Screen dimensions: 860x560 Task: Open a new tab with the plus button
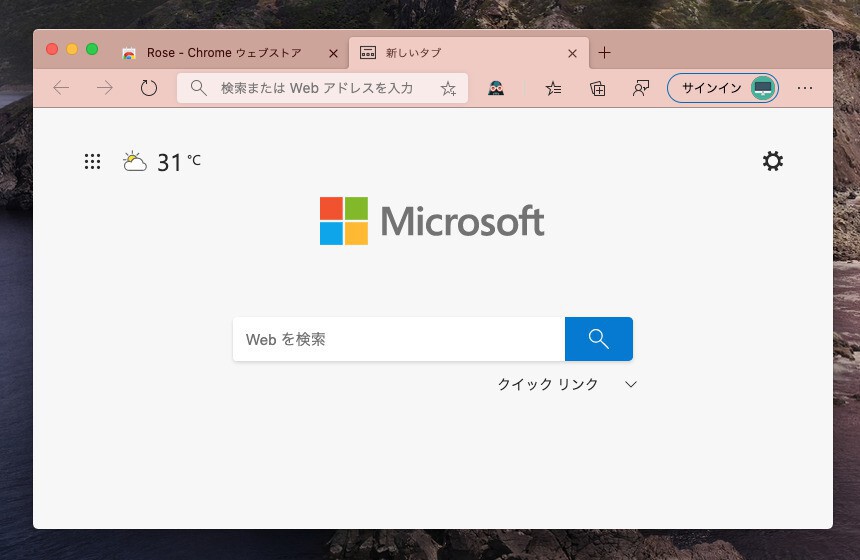(604, 53)
